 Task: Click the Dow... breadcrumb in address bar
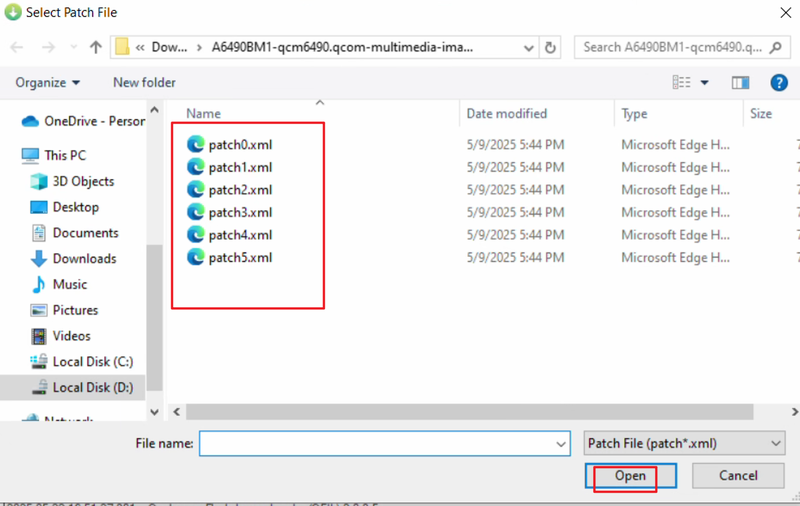[x=169, y=47]
